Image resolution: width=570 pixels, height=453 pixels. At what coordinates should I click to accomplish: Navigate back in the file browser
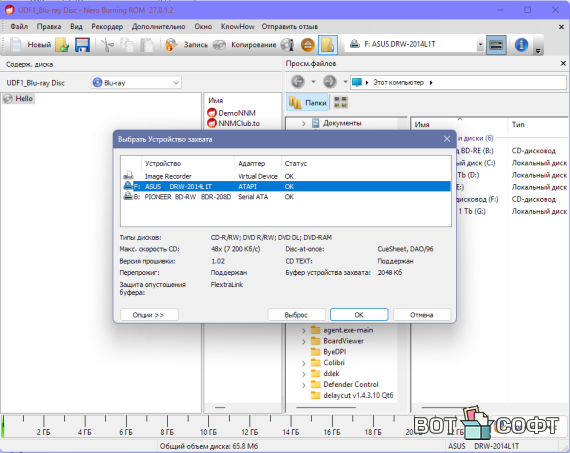tap(297, 82)
